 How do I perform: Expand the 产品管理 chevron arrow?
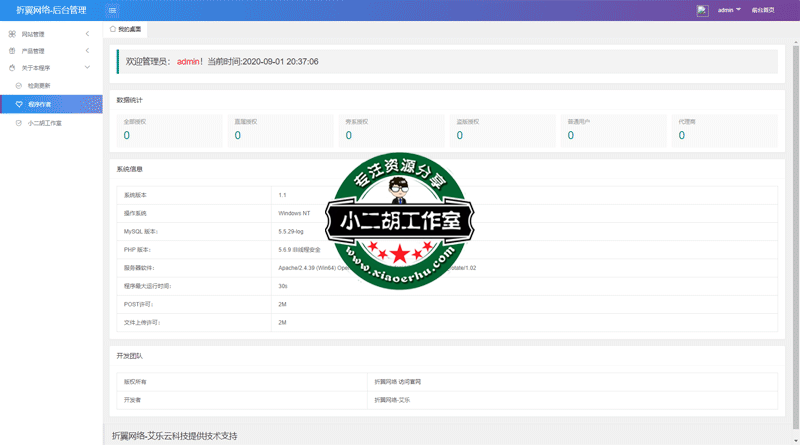pos(87,51)
